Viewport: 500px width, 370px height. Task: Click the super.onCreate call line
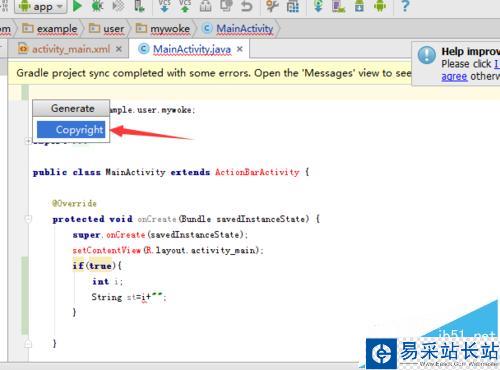pyautogui.click(x=160, y=235)
